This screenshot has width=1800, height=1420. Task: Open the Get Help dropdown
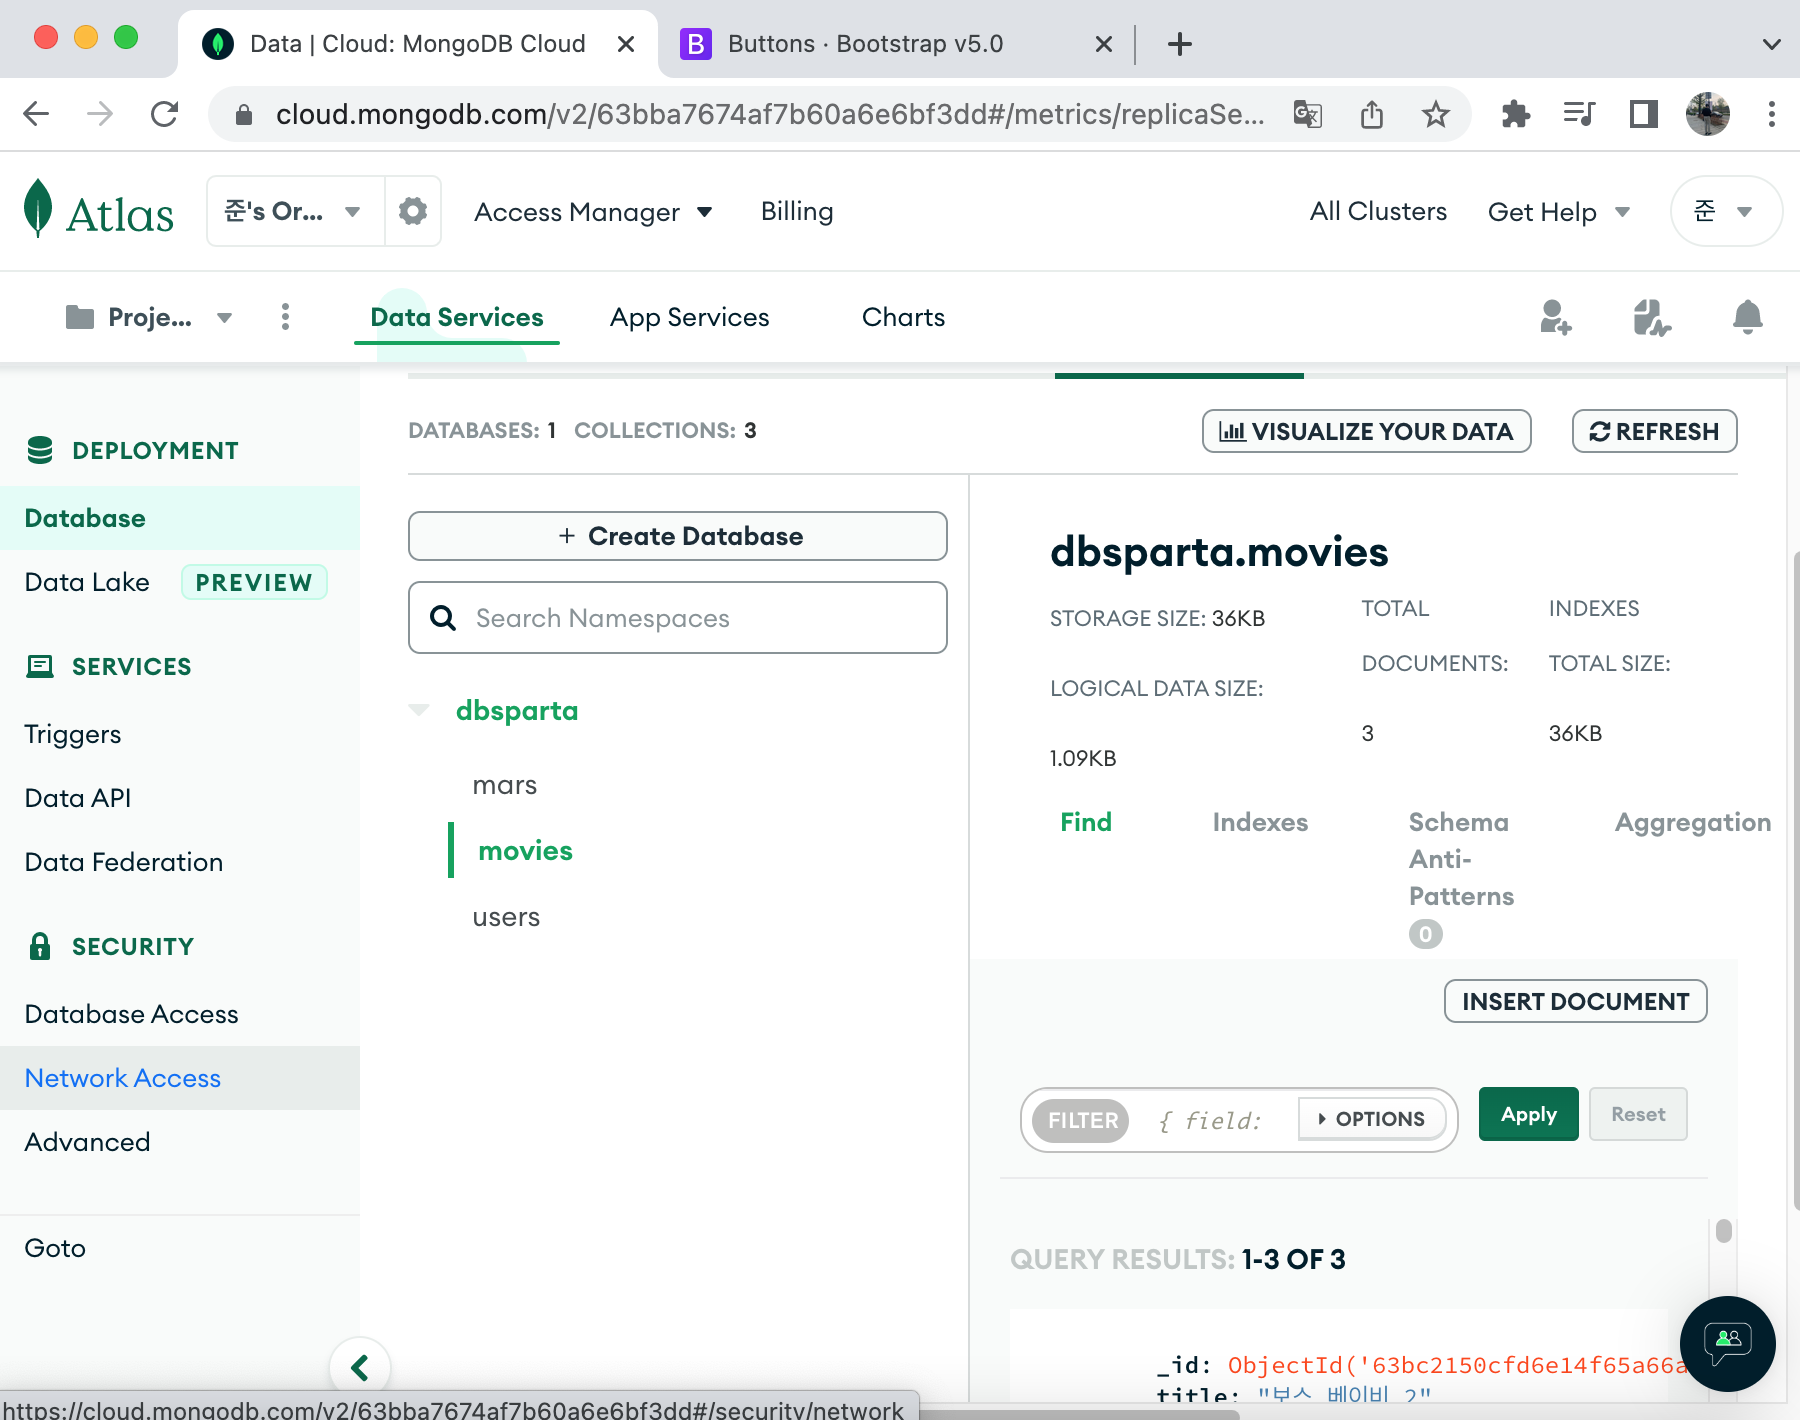pyautogui.click(x=1559, y=212)
